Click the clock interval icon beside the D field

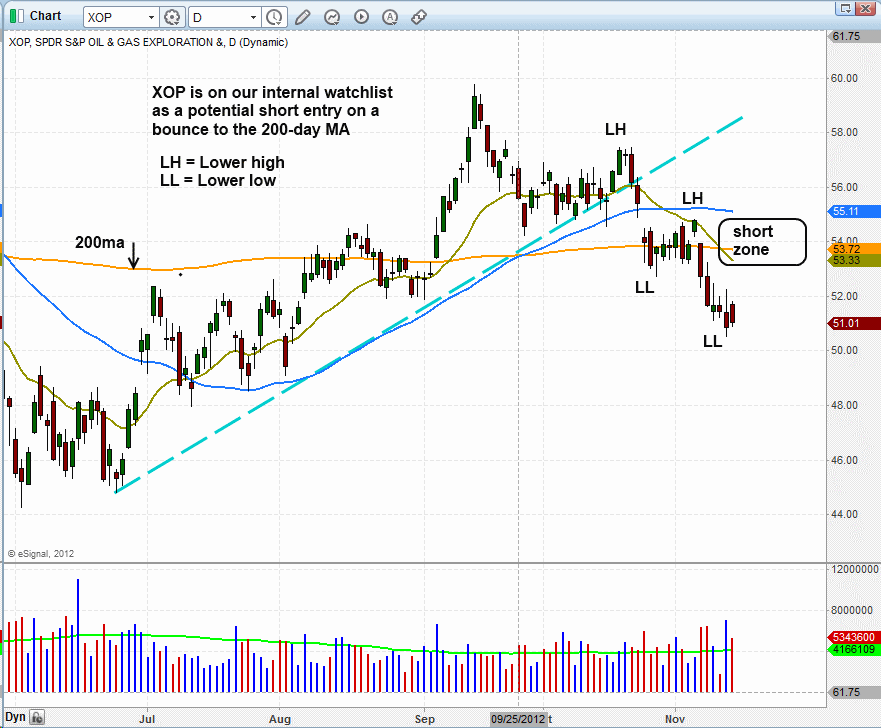274,17
